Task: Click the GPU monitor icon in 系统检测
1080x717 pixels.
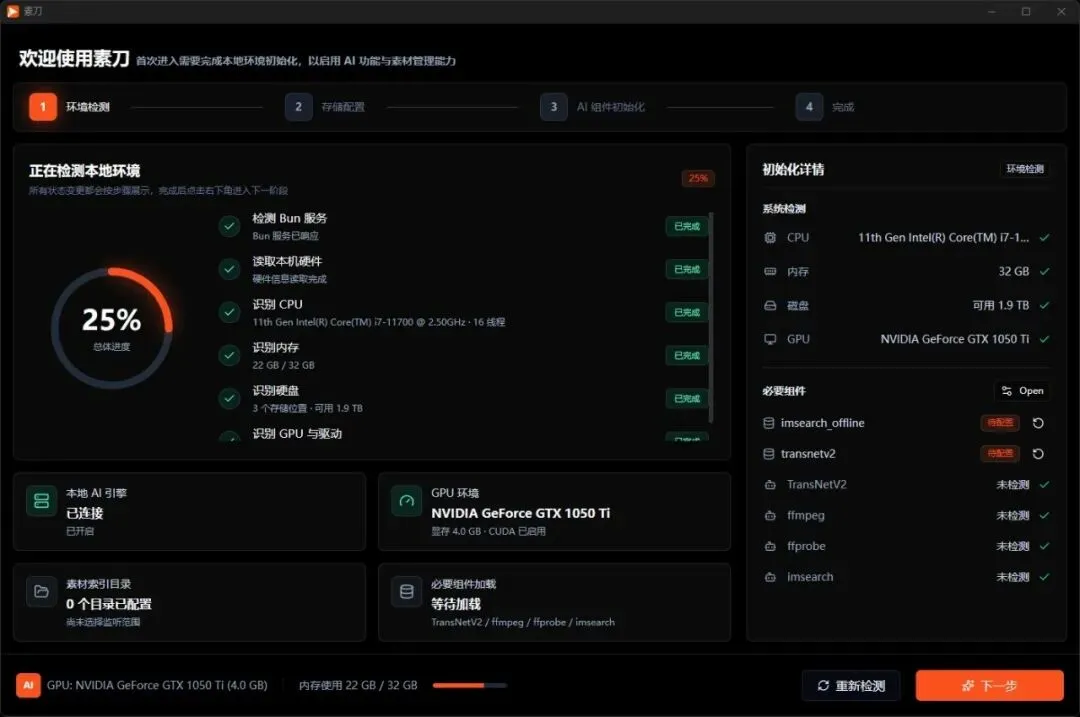Action: (770, 339)
